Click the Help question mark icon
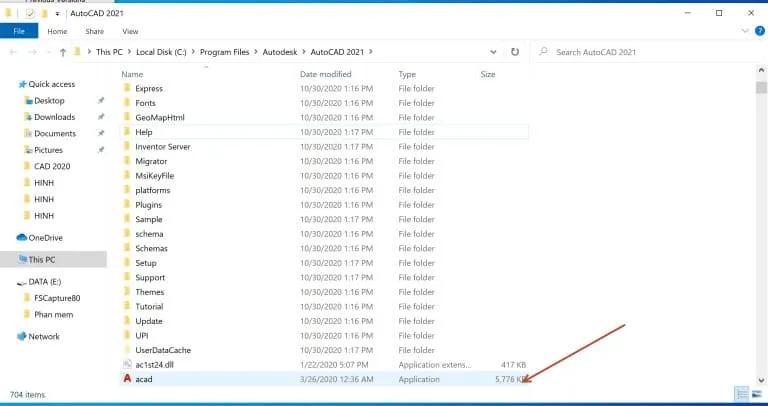The height and width of the screenshot is (406, 768). point(760,31)
